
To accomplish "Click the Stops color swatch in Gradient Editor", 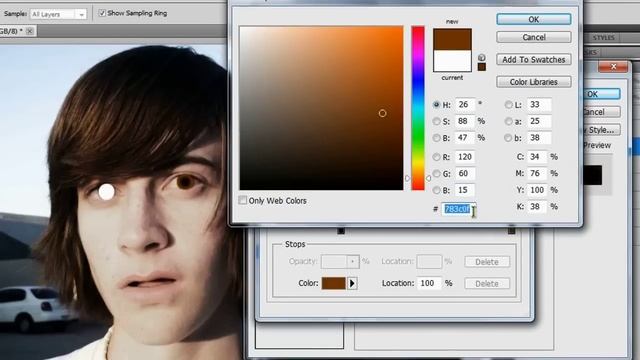I will point(333,283).
